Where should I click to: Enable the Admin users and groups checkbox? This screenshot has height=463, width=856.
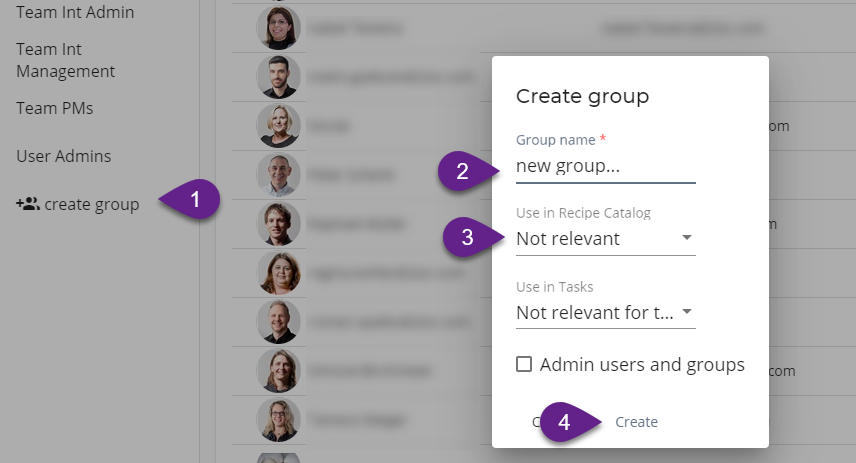[x=524, y=364]
